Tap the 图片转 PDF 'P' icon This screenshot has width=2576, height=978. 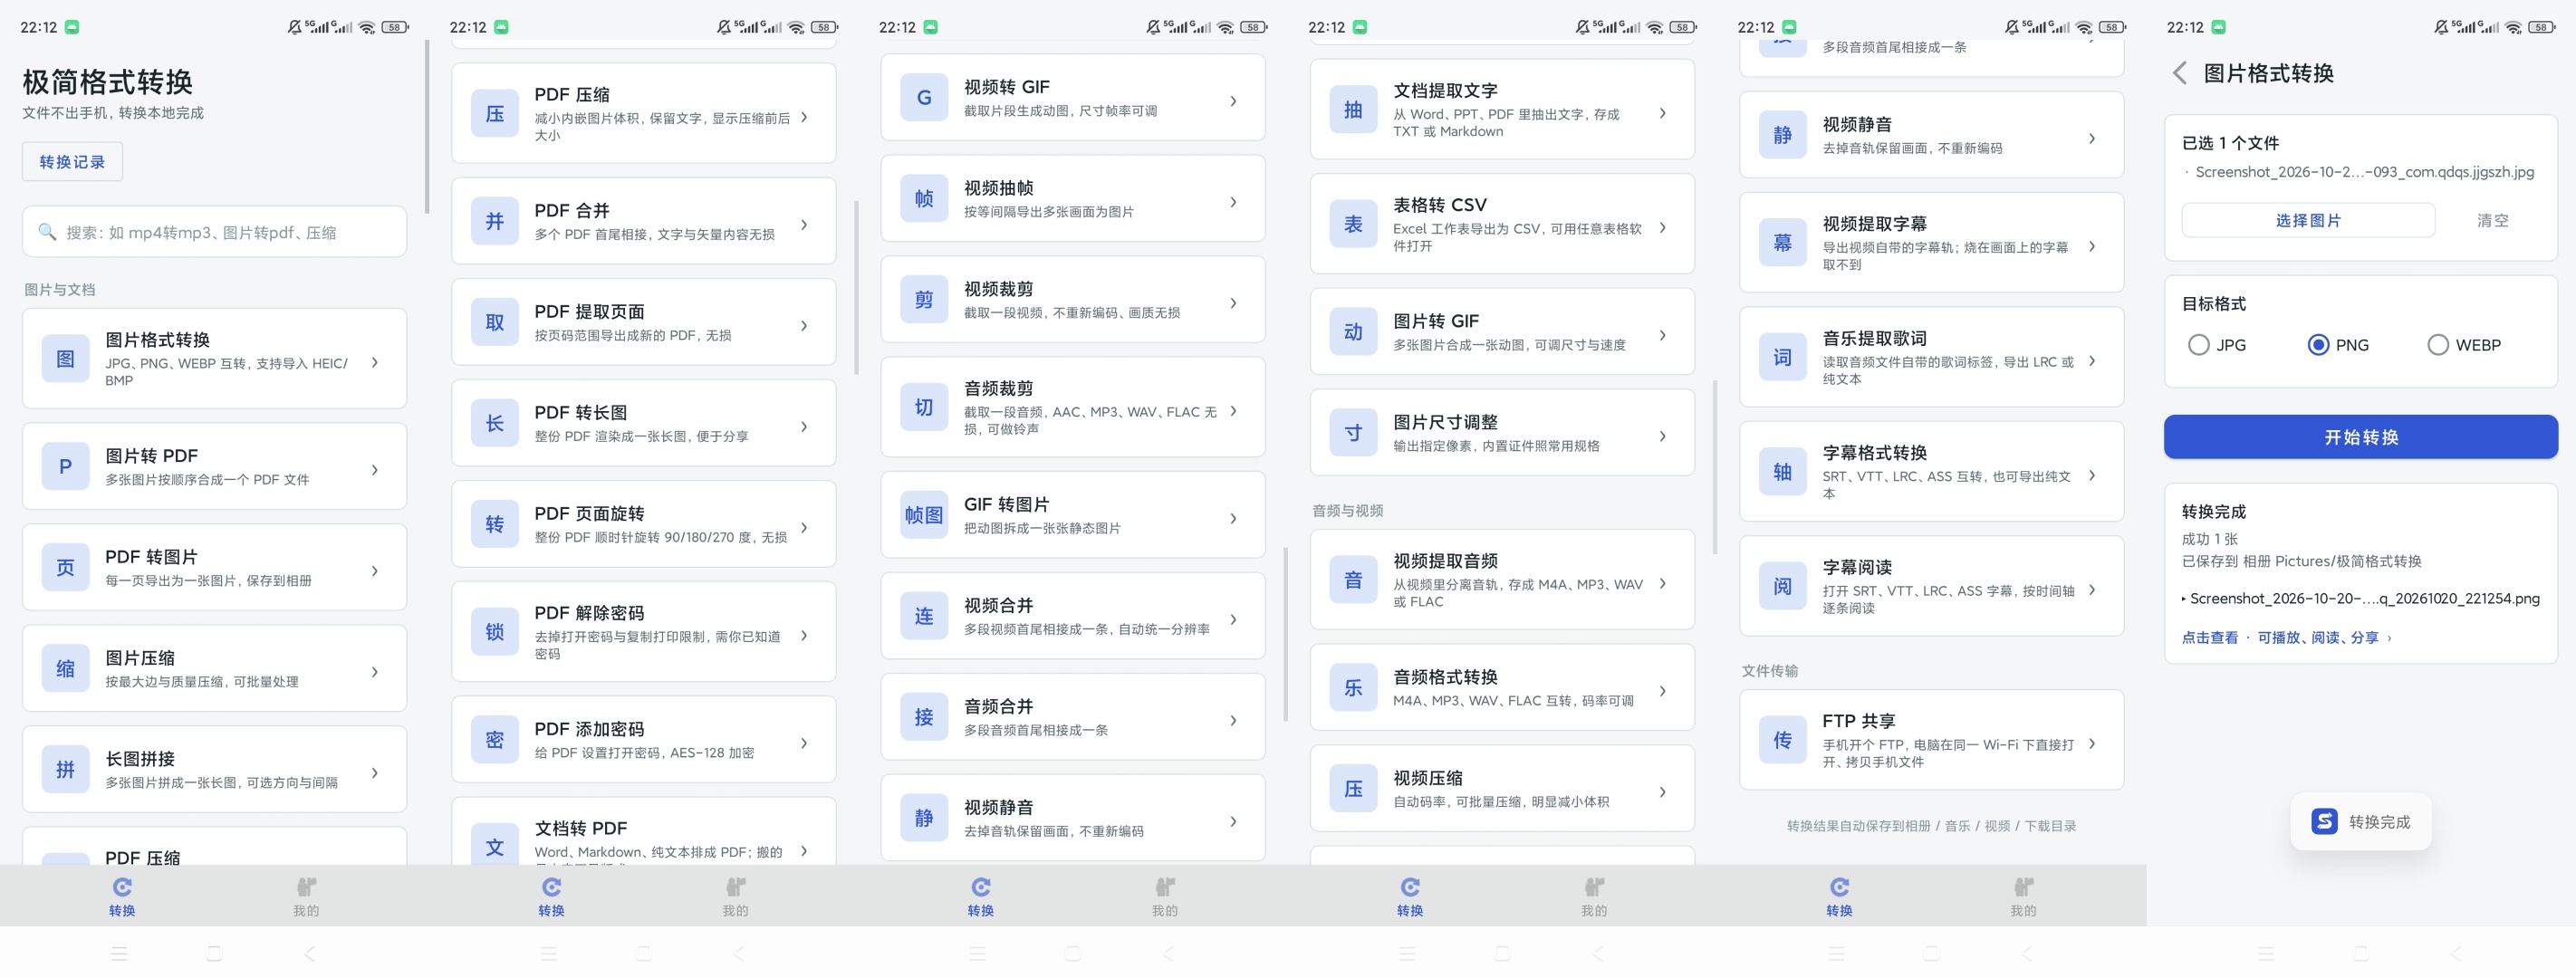pos(65,467)
